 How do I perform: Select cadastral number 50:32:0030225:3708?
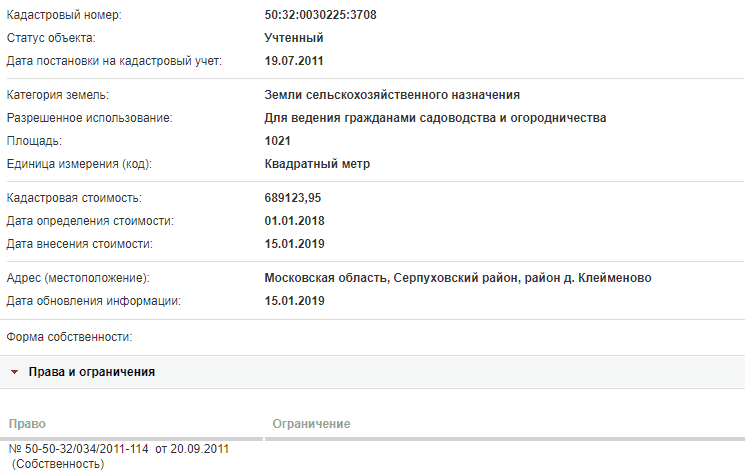[x=320, y=15]
